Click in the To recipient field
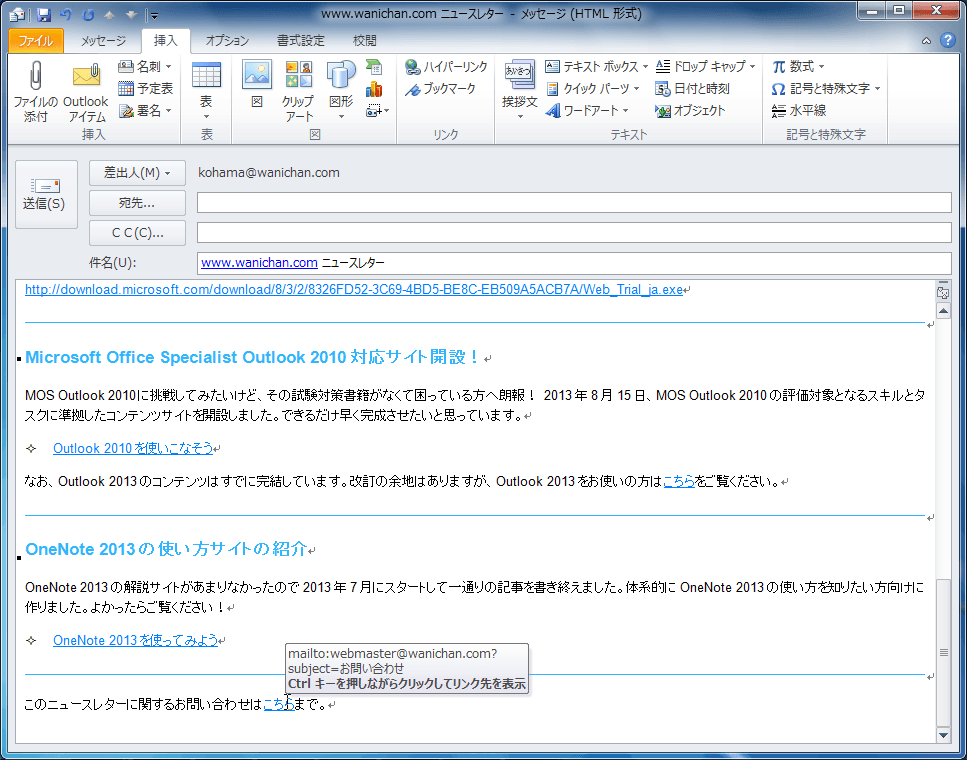Viewport: 967px width, 760px height. [x=574, y=202]
